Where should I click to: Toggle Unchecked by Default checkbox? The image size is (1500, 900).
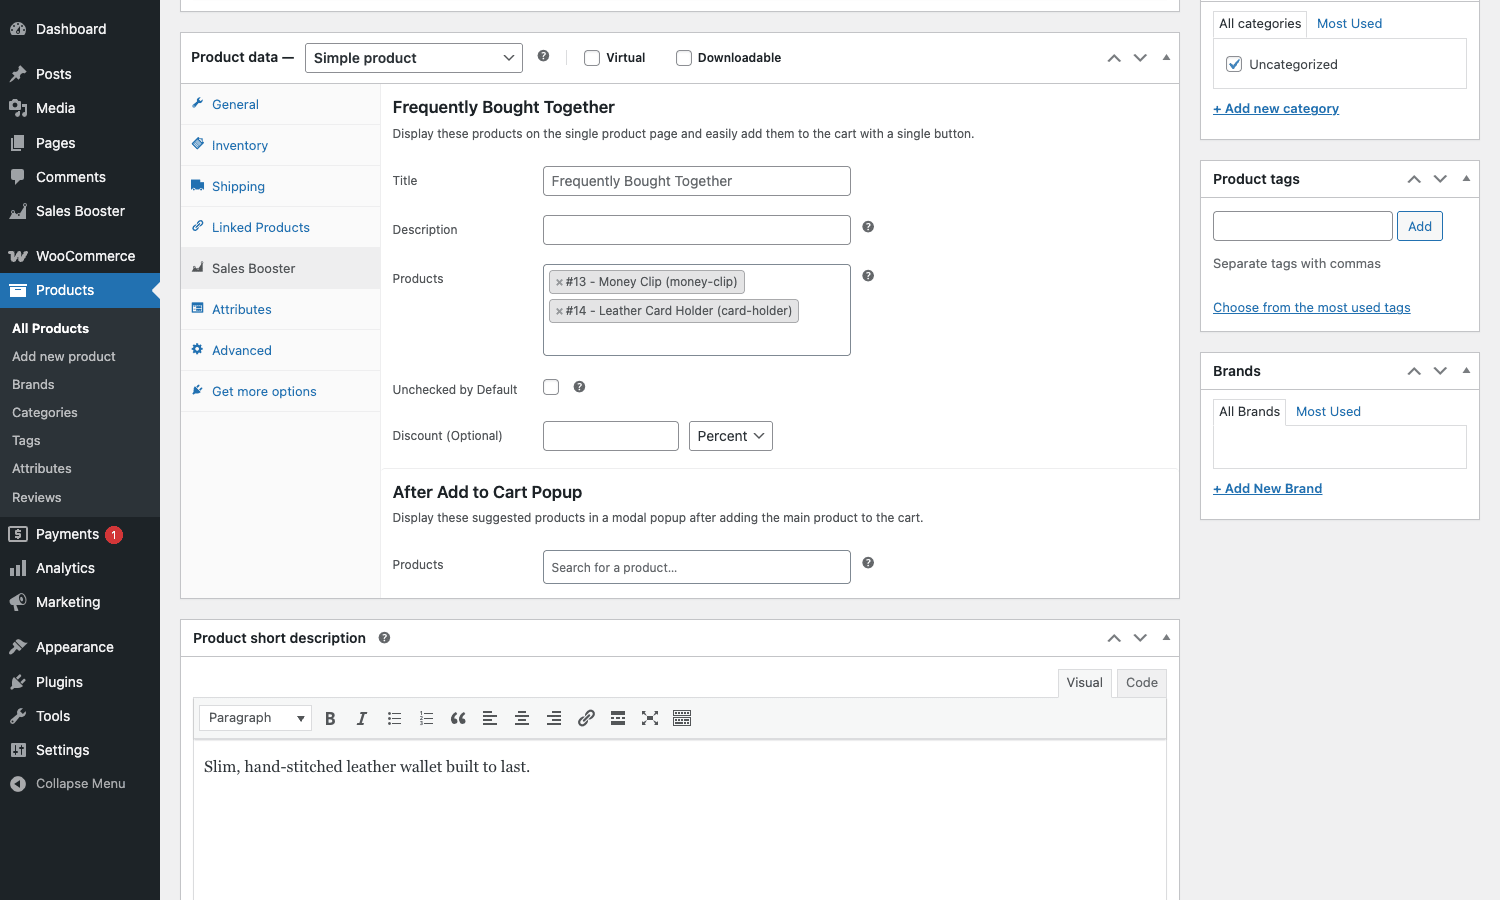tap(551, 387)
